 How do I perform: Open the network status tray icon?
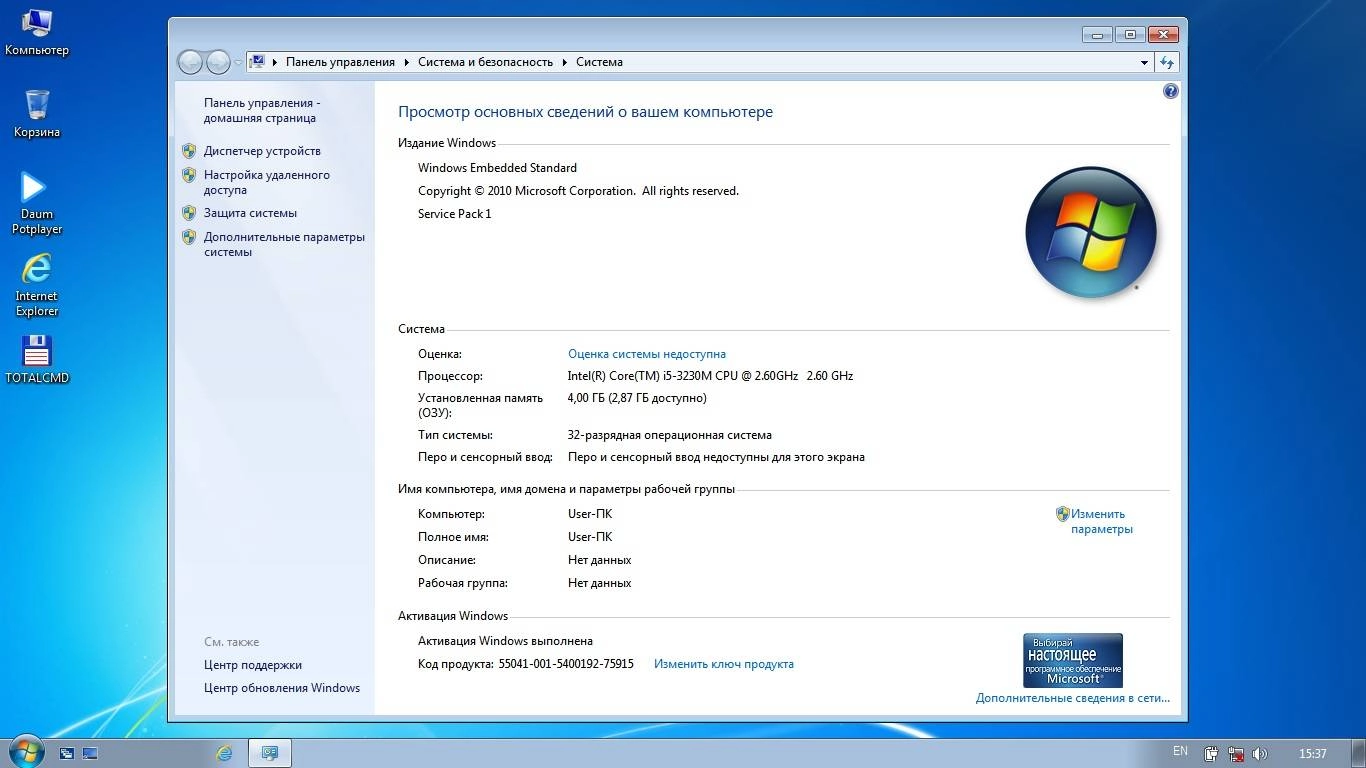tap(1236, 753)
